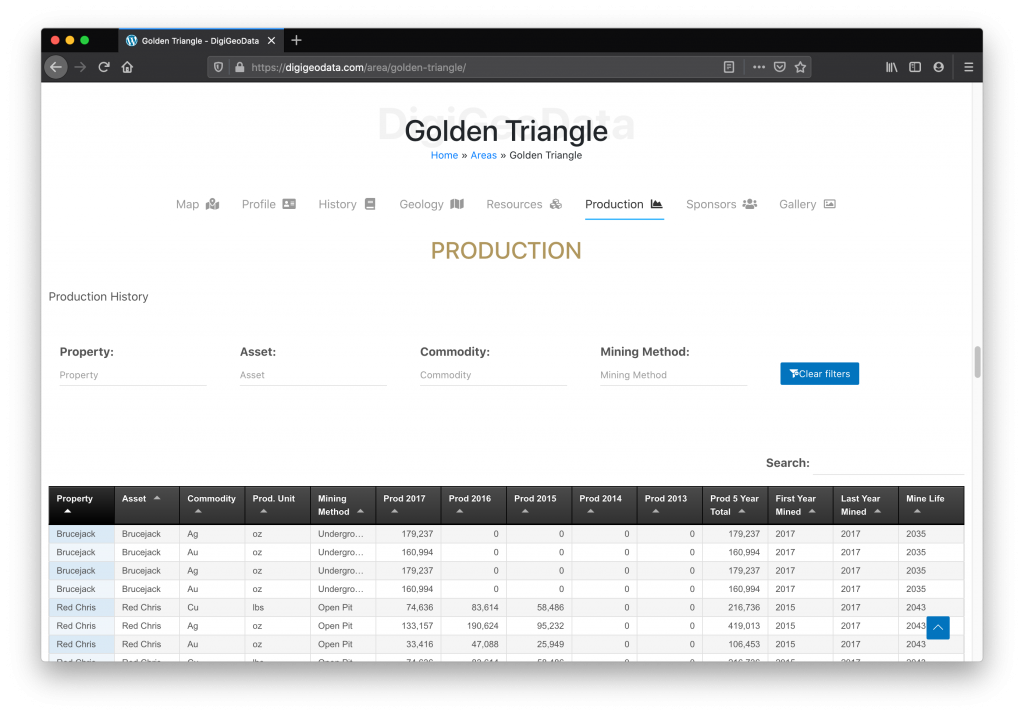Open the browser home icon
The image size is (1024, 716).
127,67
